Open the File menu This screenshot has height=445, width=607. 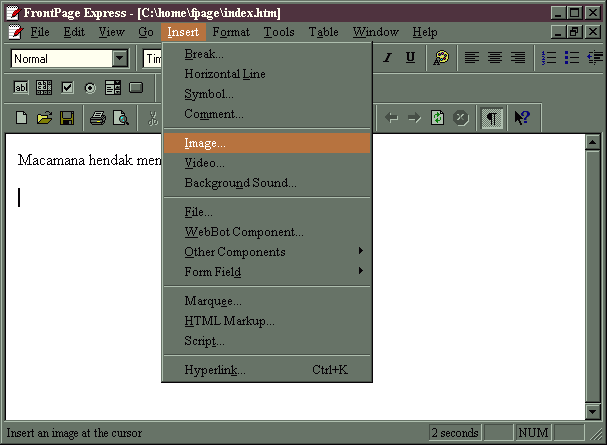(x=40, y=32)
